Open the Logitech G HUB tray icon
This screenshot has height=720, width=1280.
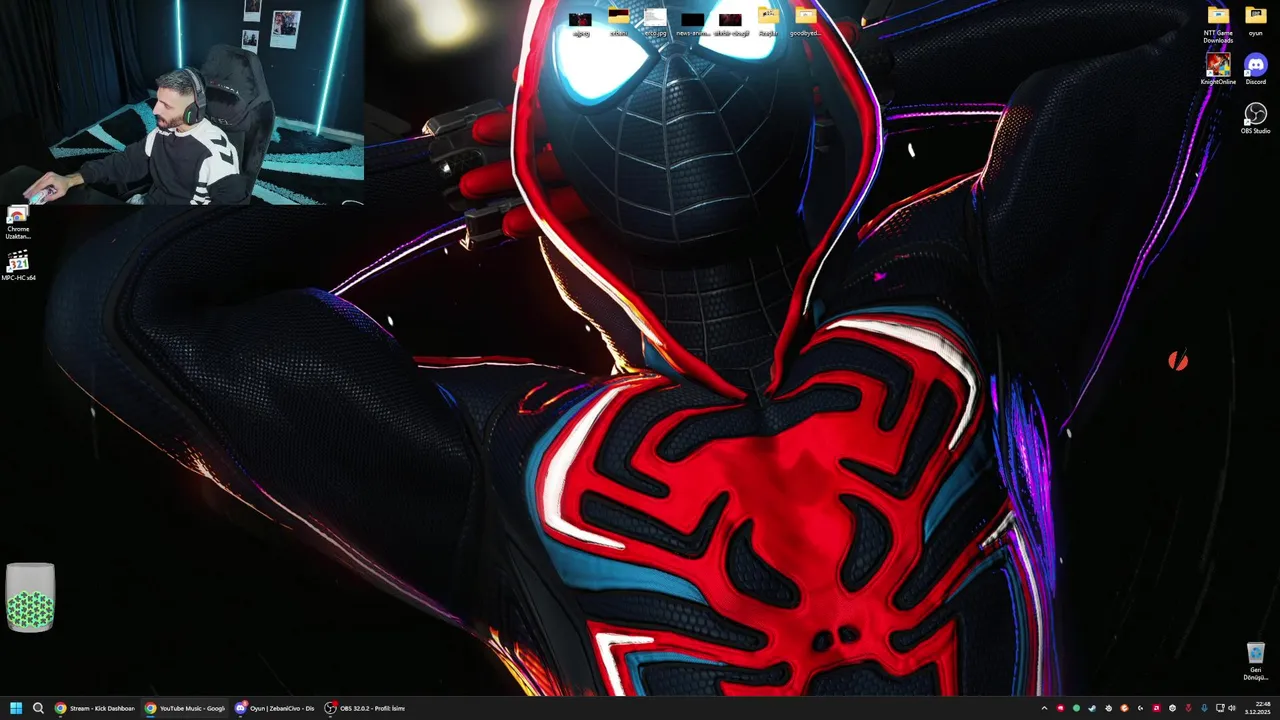(1141, 708)
